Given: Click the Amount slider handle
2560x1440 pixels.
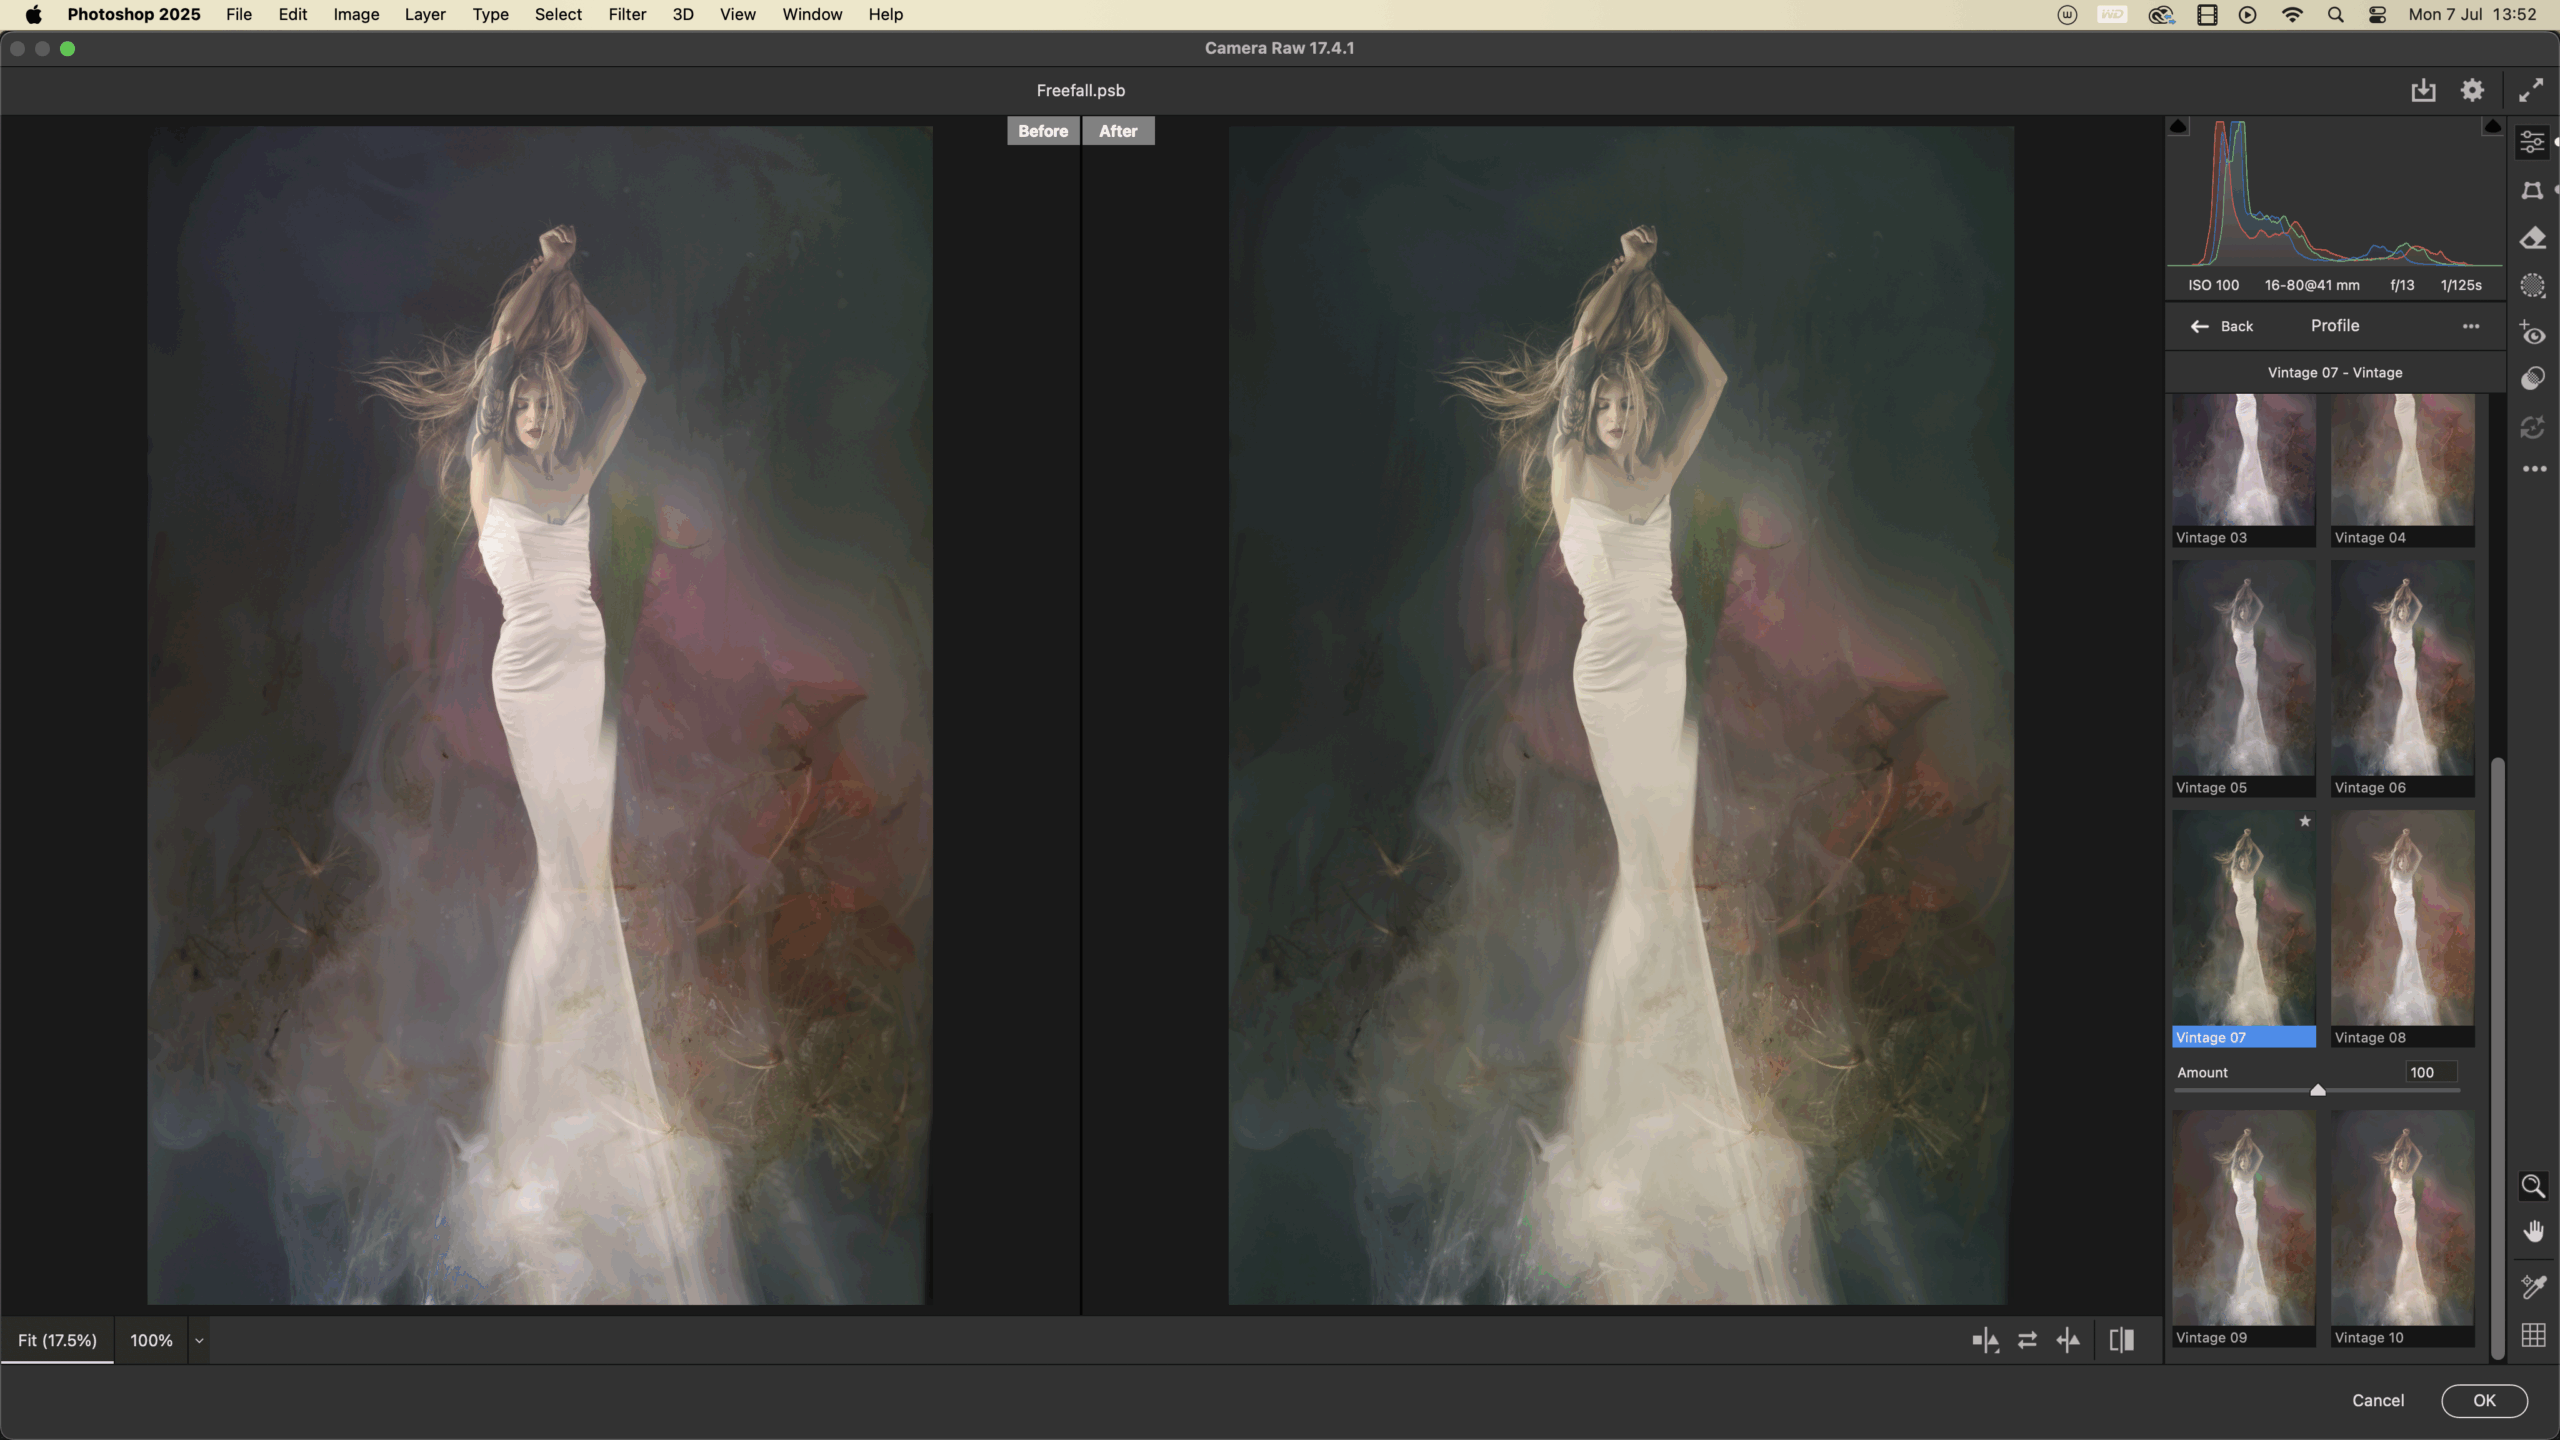Looking at the screenshot, I should click(x=2317, y=1090).
